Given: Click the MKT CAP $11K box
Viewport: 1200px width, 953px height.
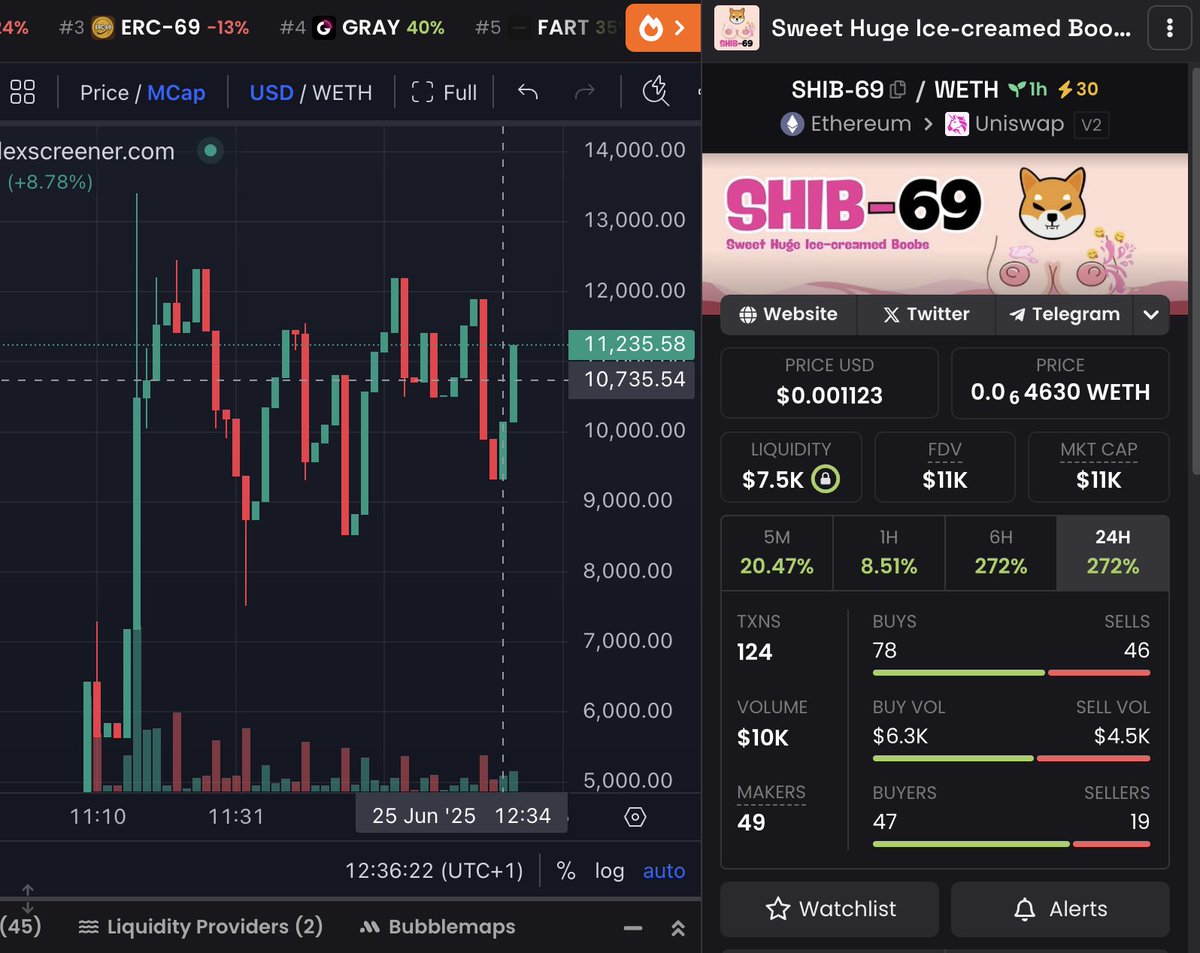Looking at the screenshot, I should [1098, 466].
